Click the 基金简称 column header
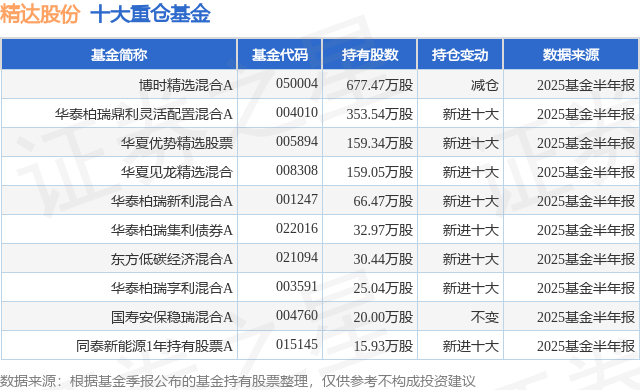This screenshot has height=390, width=640. pyautogui.click(x=119, y=55)
